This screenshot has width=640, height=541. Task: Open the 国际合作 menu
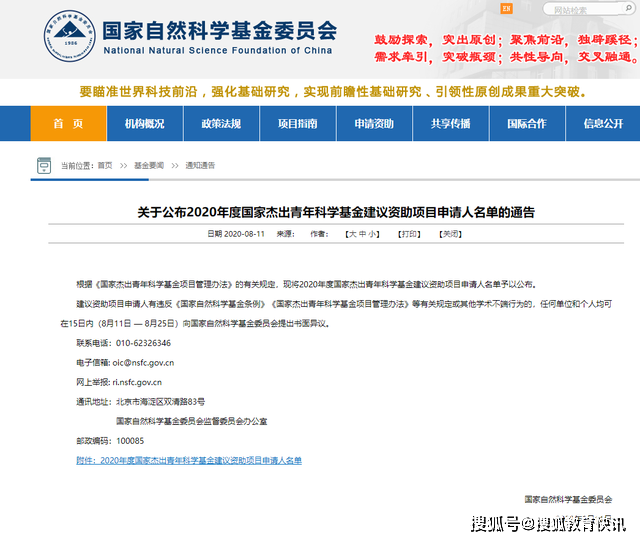pos(527,123)
